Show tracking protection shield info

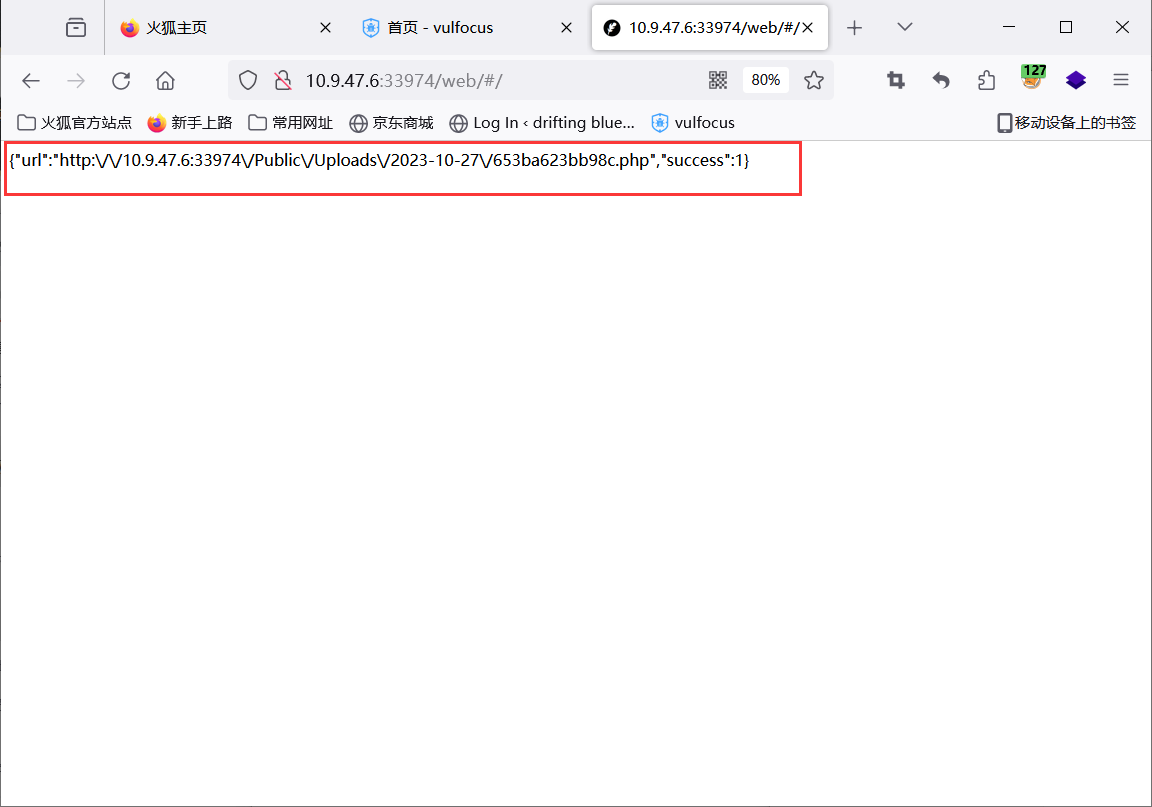tap(248, 80)
